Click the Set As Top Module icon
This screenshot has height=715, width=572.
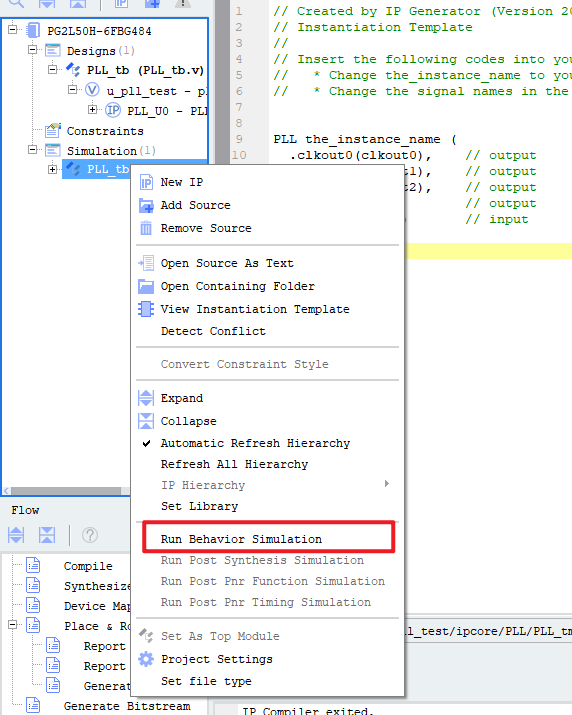tap(146, 635)
